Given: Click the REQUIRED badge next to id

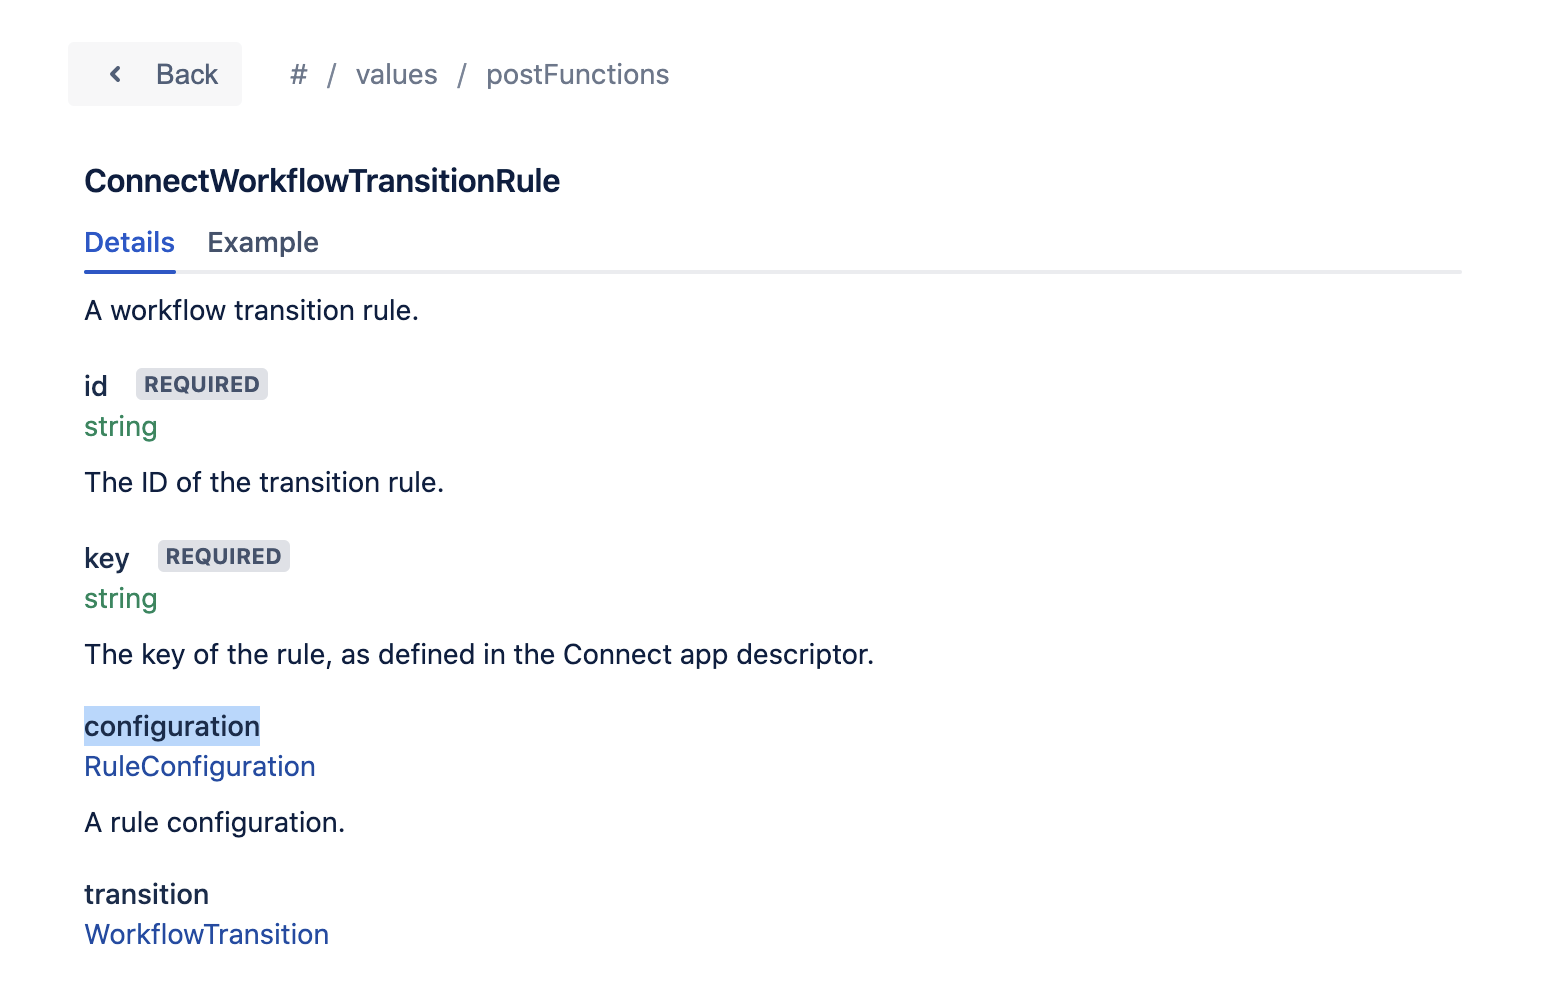Looking at the screenshot, I should pyautogui.click(x=201, y=384).
